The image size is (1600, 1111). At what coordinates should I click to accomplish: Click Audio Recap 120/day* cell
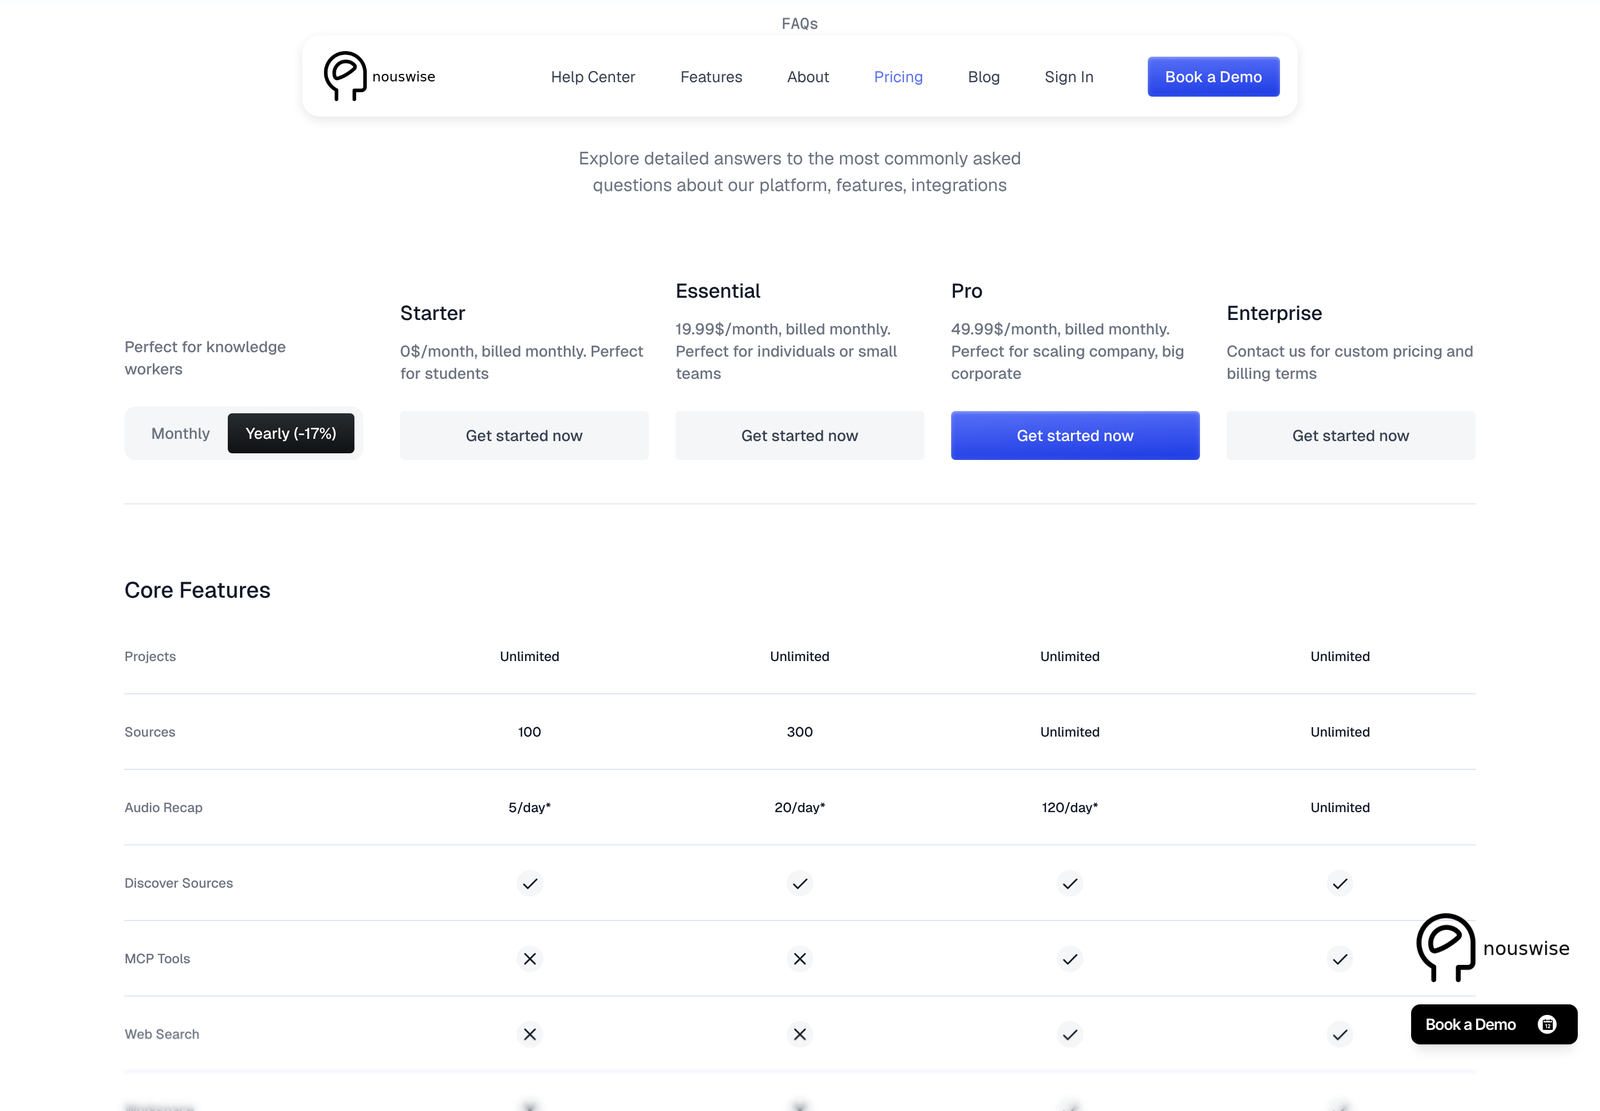pyautogui.click(x=1070, y=807)
